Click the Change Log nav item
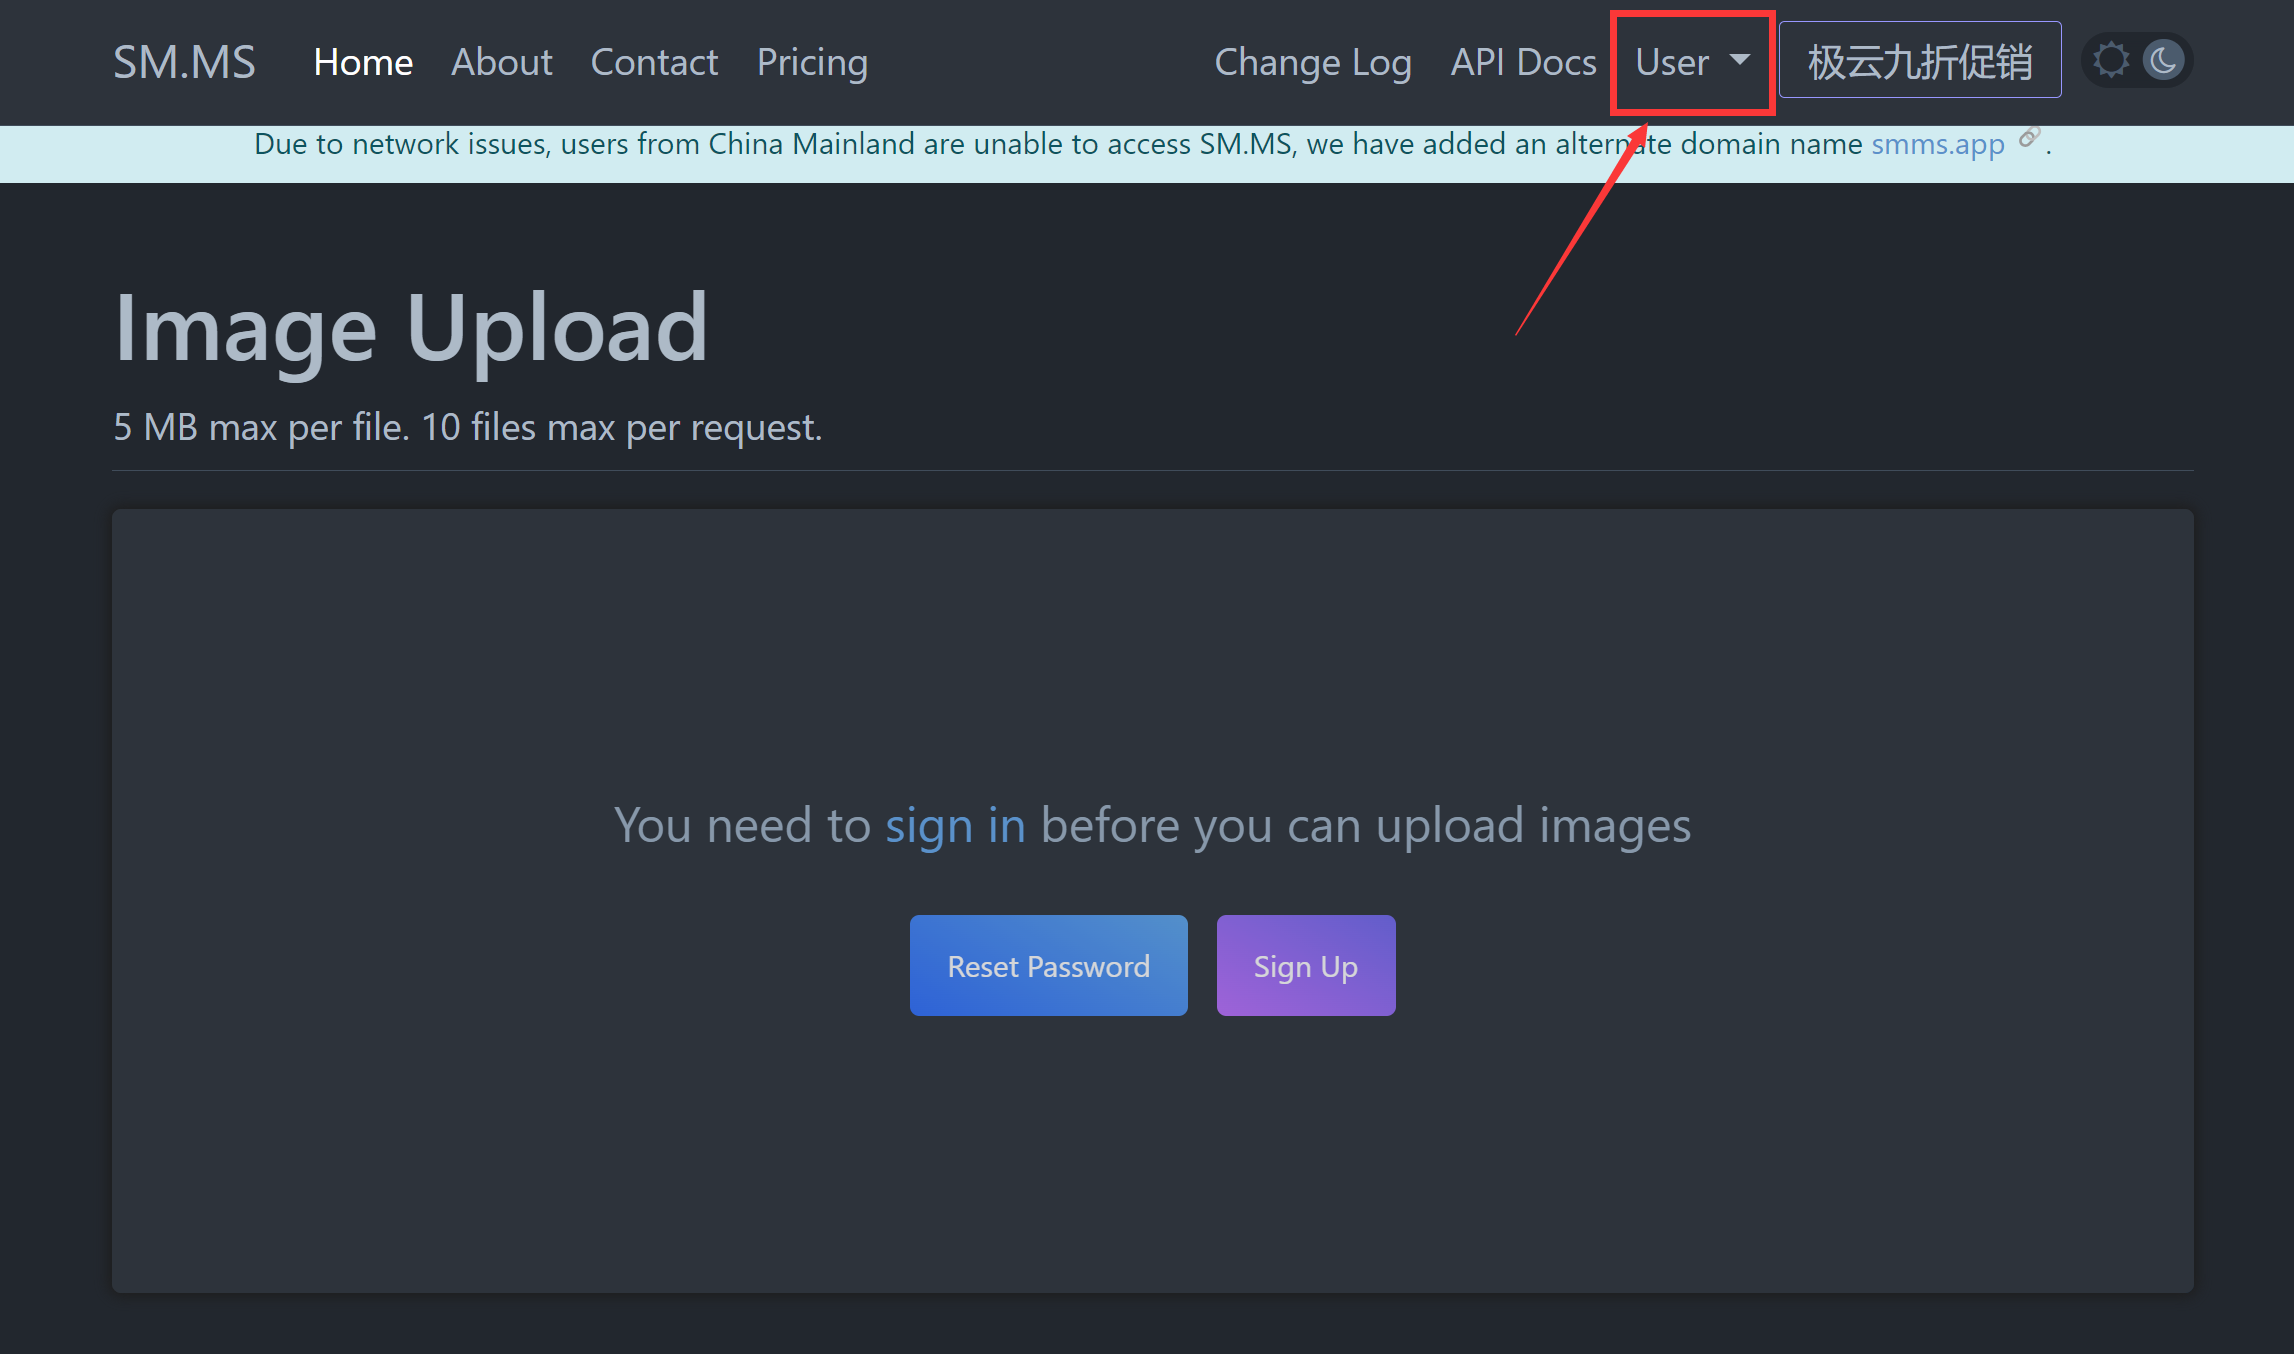Viewport: 2294px width, 1354px height. point(1313,61)
